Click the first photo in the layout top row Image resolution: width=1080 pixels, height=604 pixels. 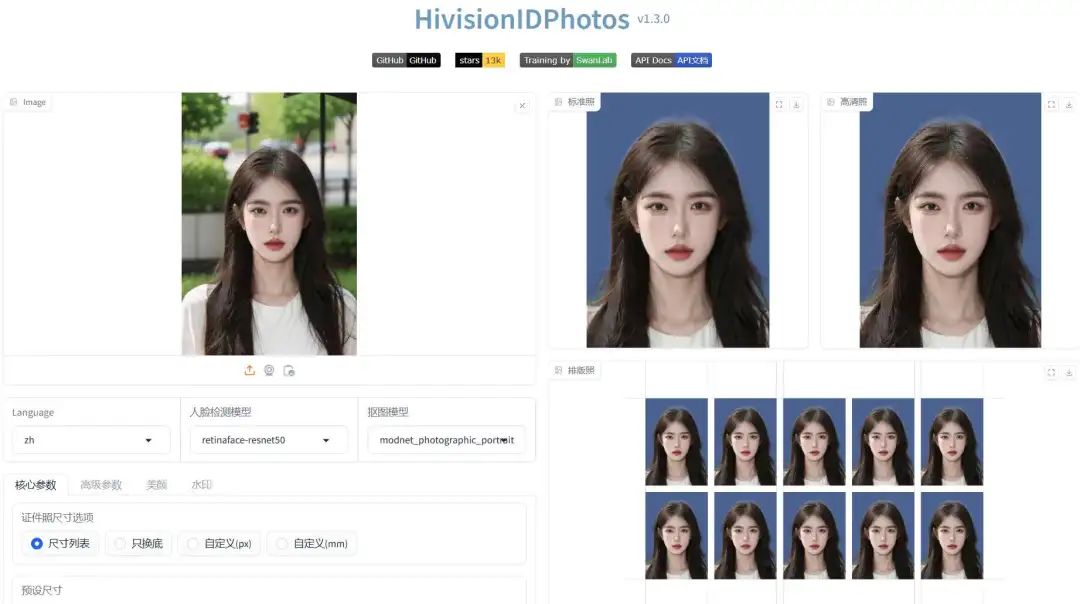click(676, 441)
